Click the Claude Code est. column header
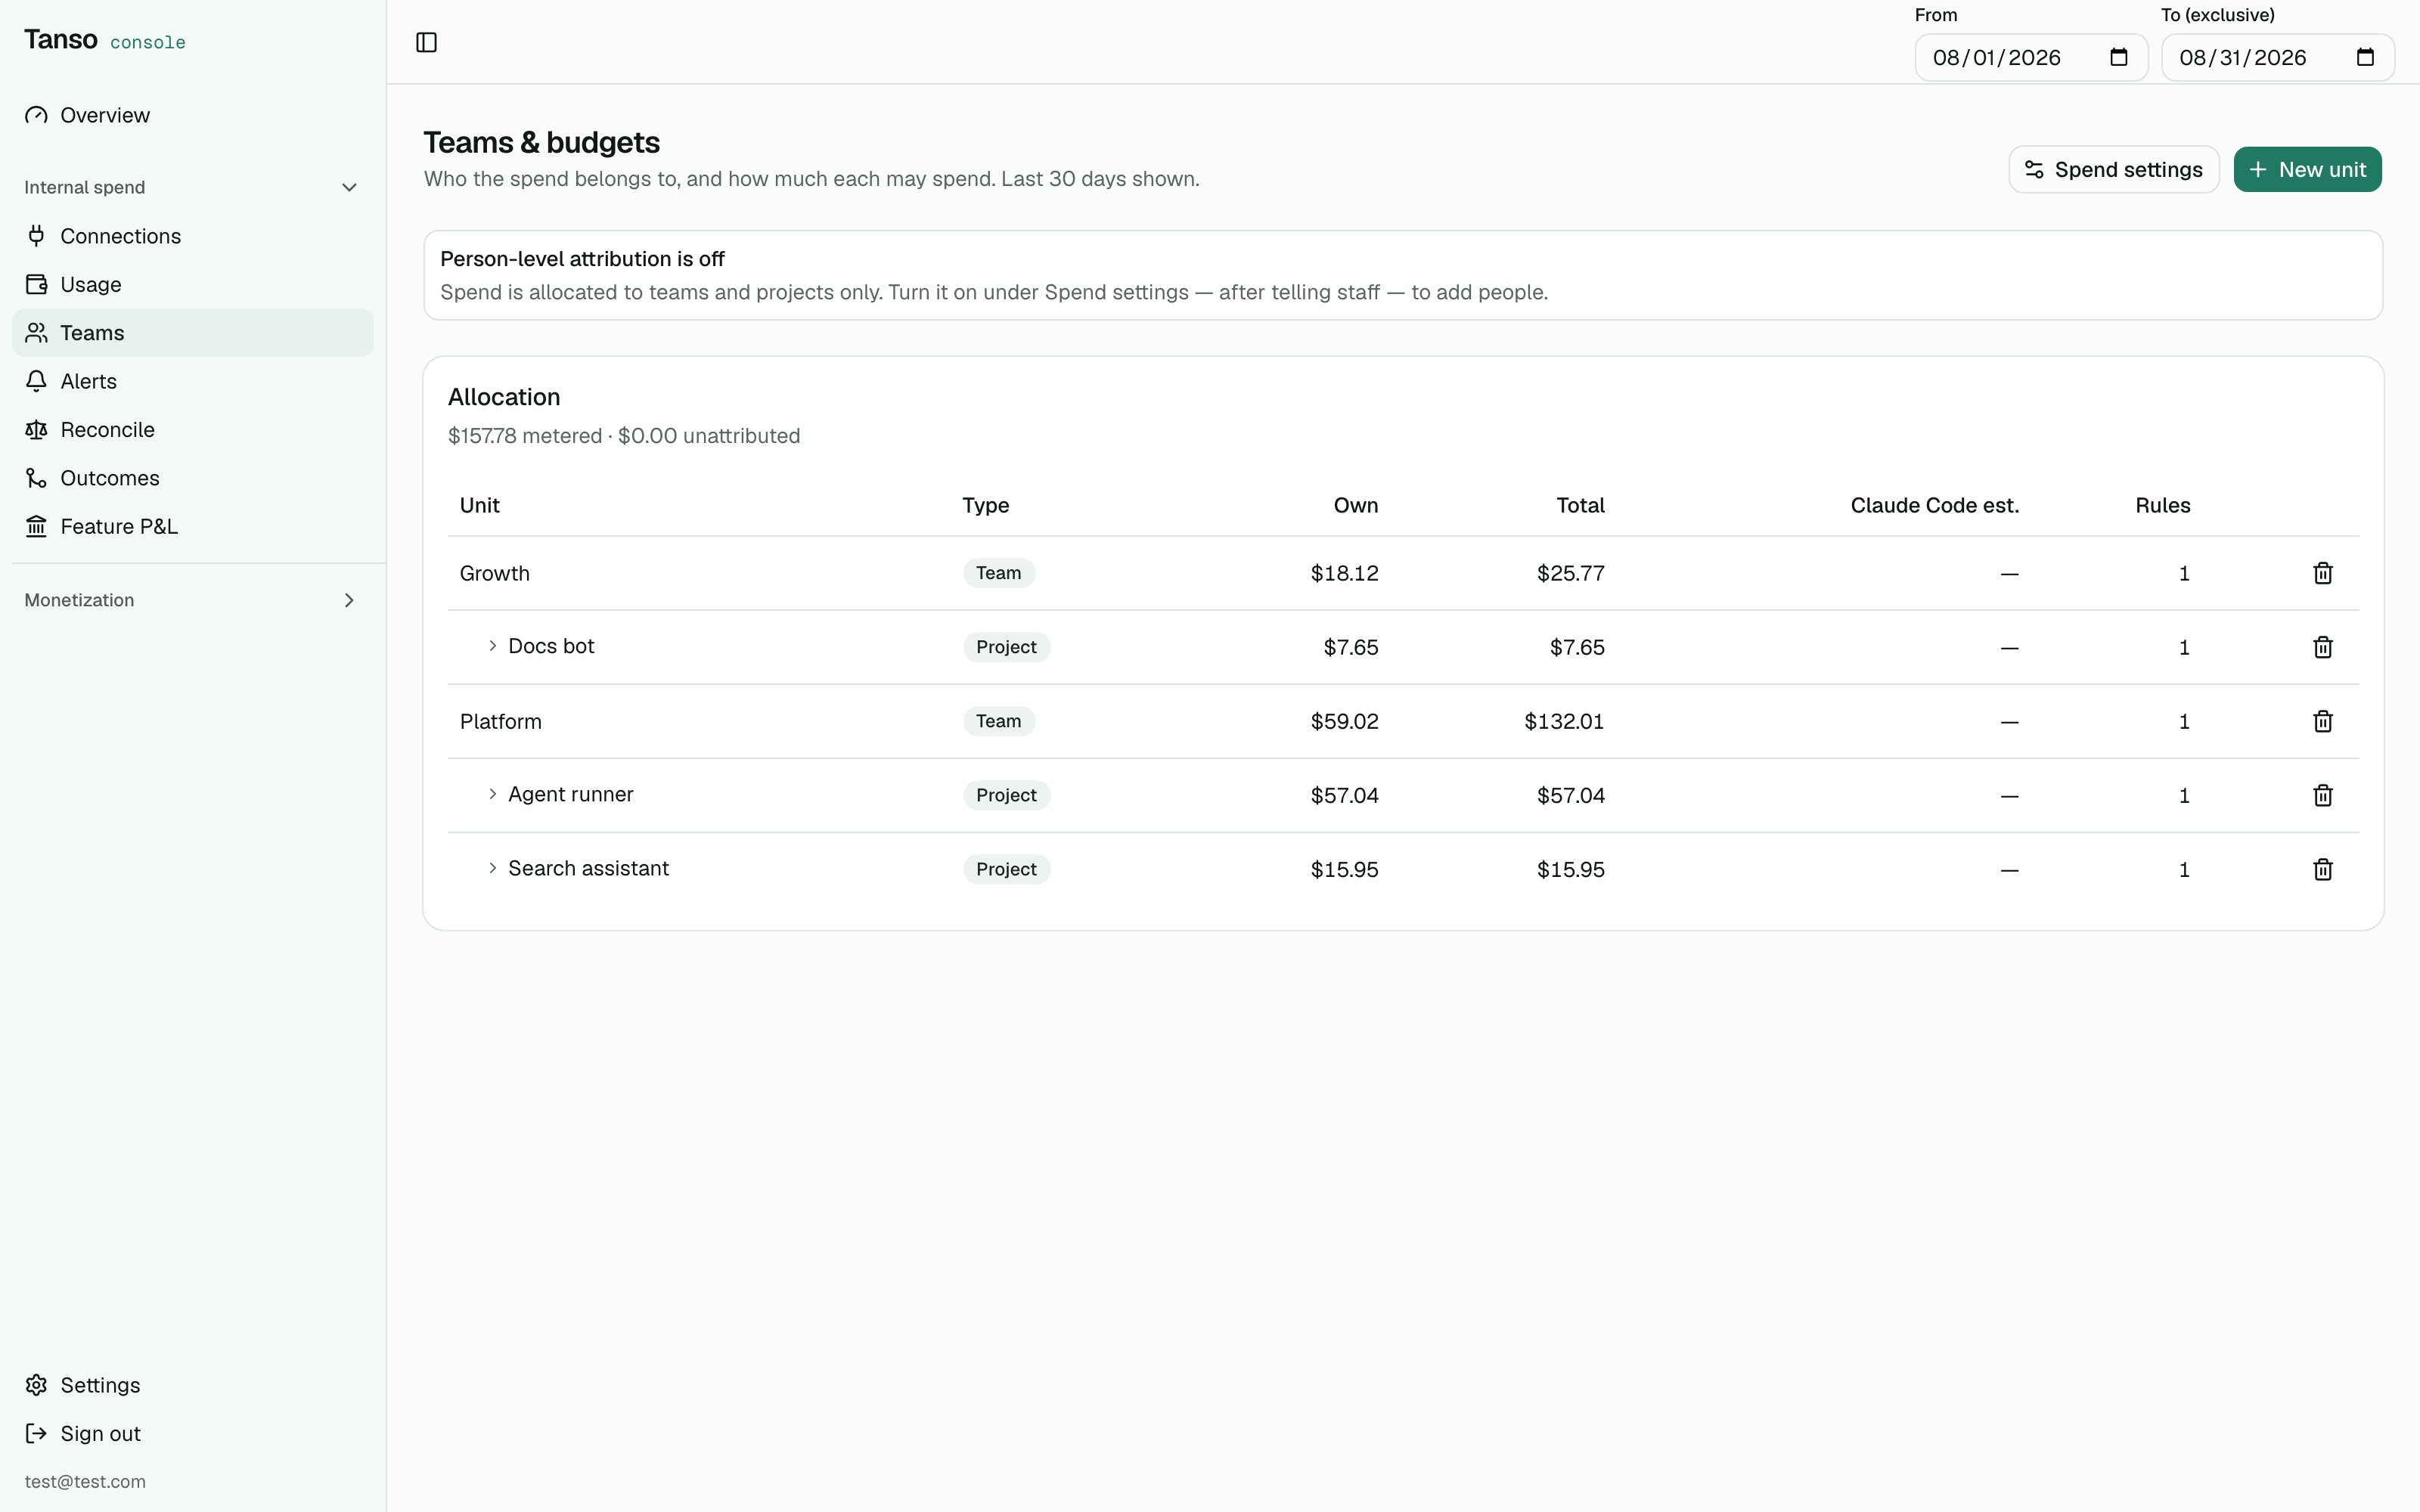The image size is (2420, 1512). coord(1935,505)
